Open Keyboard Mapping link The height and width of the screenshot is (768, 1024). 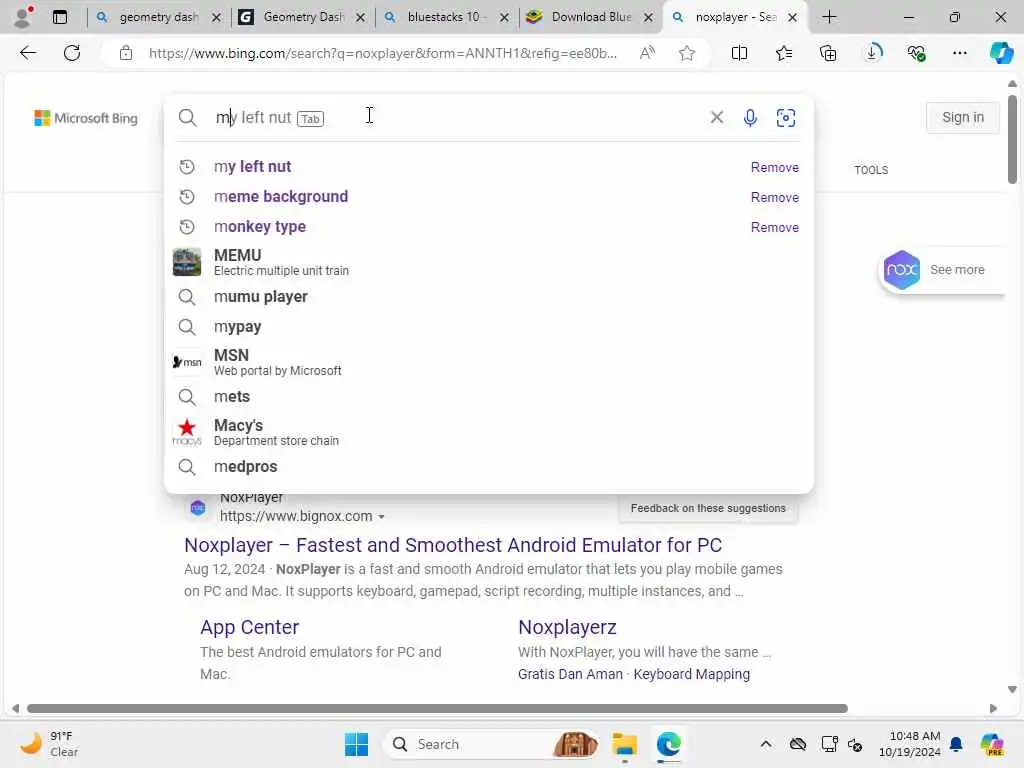(692, 674)
